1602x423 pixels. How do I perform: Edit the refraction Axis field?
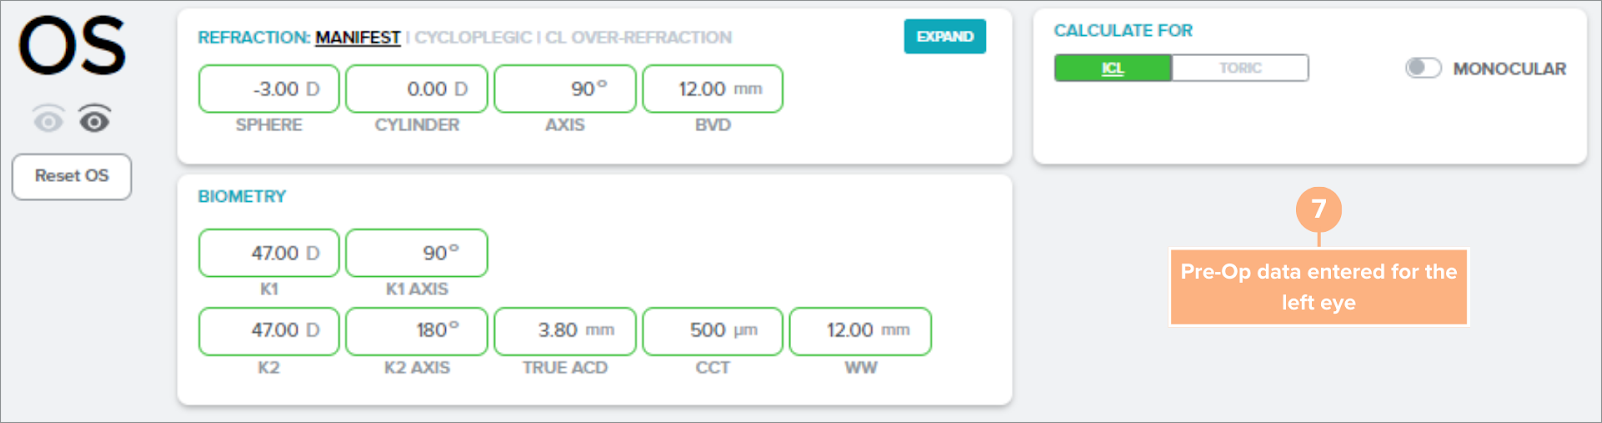click(x=565, y=89)
